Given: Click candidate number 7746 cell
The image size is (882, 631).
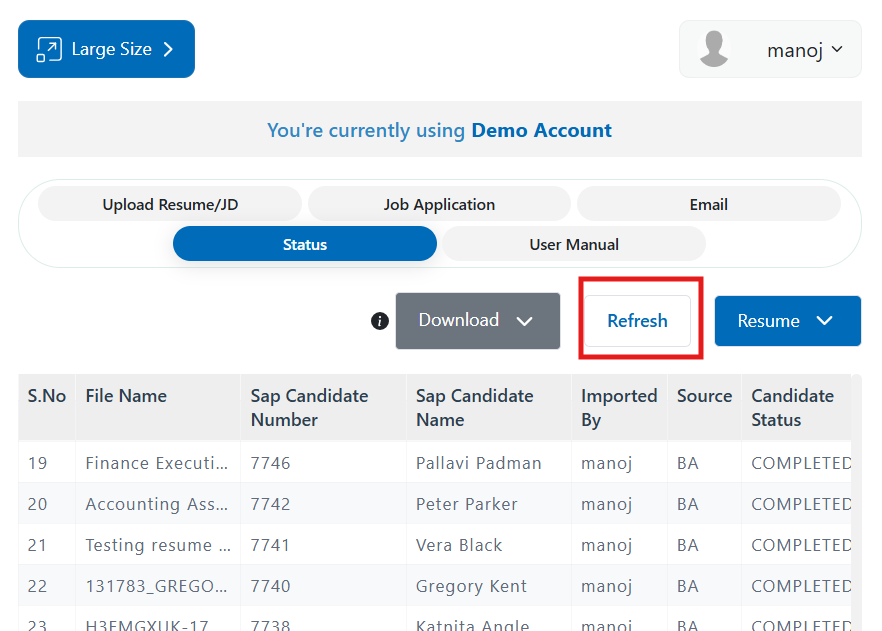Looking at the screenshot, I should [271, 463].
